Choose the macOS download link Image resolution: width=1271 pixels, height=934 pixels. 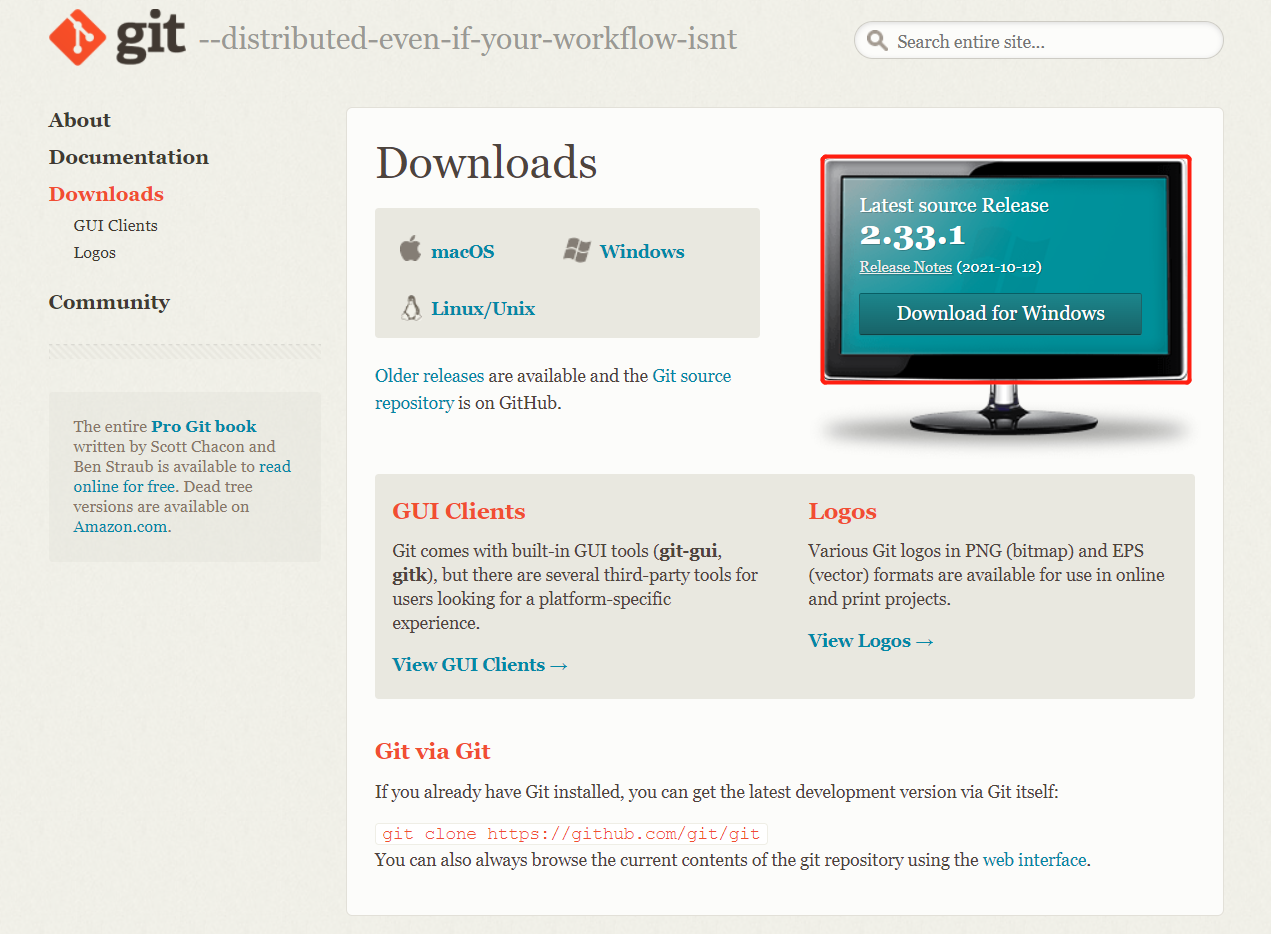click(x=463, y=251)
